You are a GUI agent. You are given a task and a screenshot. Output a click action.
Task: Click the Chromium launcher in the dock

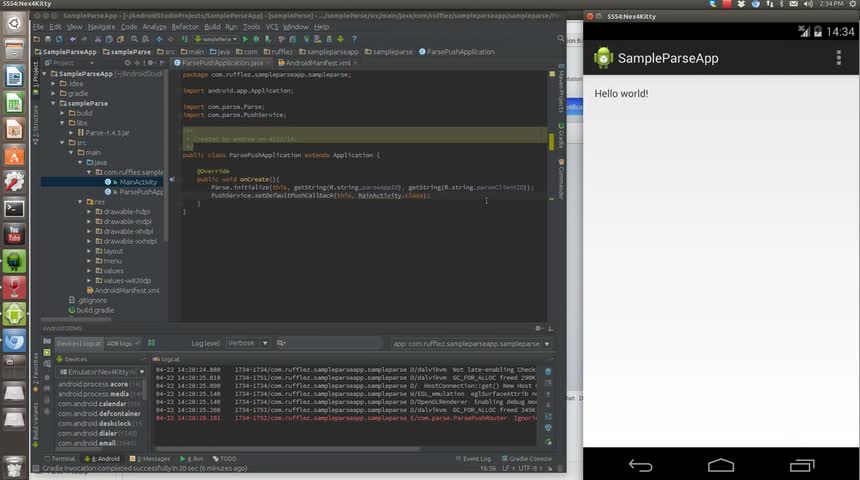[x=14, y=341]
